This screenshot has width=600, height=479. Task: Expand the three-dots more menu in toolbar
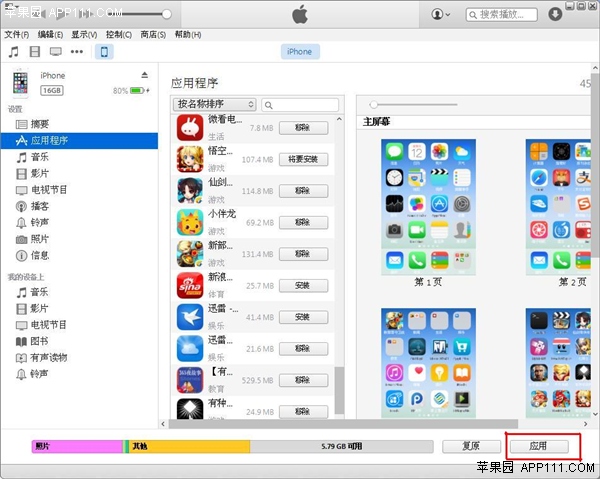pos(80,51)
